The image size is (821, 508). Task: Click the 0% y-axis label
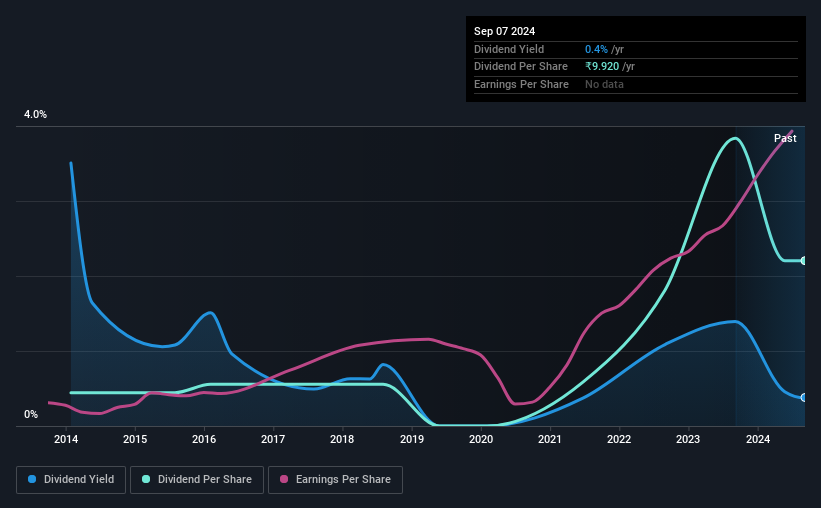(x=31, y=414)
